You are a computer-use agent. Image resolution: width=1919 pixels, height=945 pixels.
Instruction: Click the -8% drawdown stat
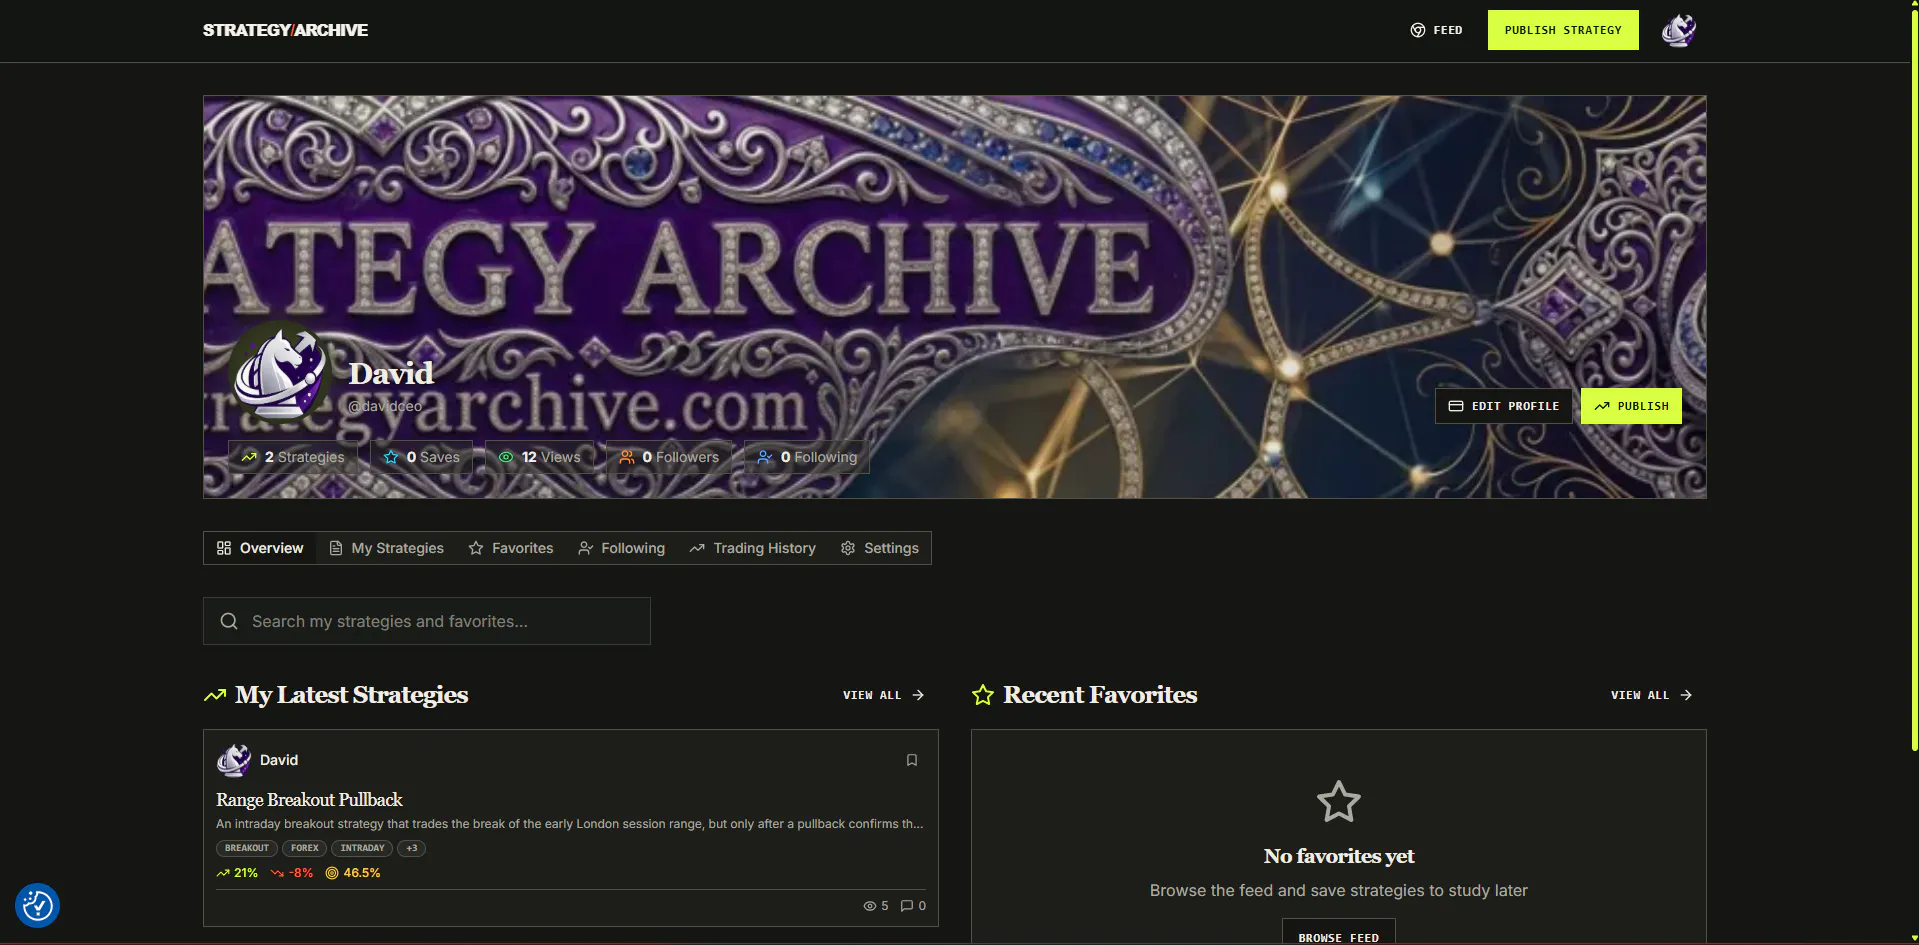[292, 873]
